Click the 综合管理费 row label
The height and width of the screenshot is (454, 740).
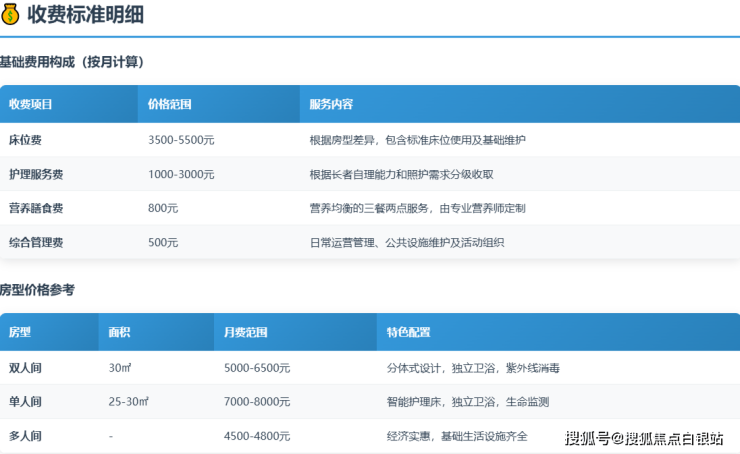coord(36,242)
